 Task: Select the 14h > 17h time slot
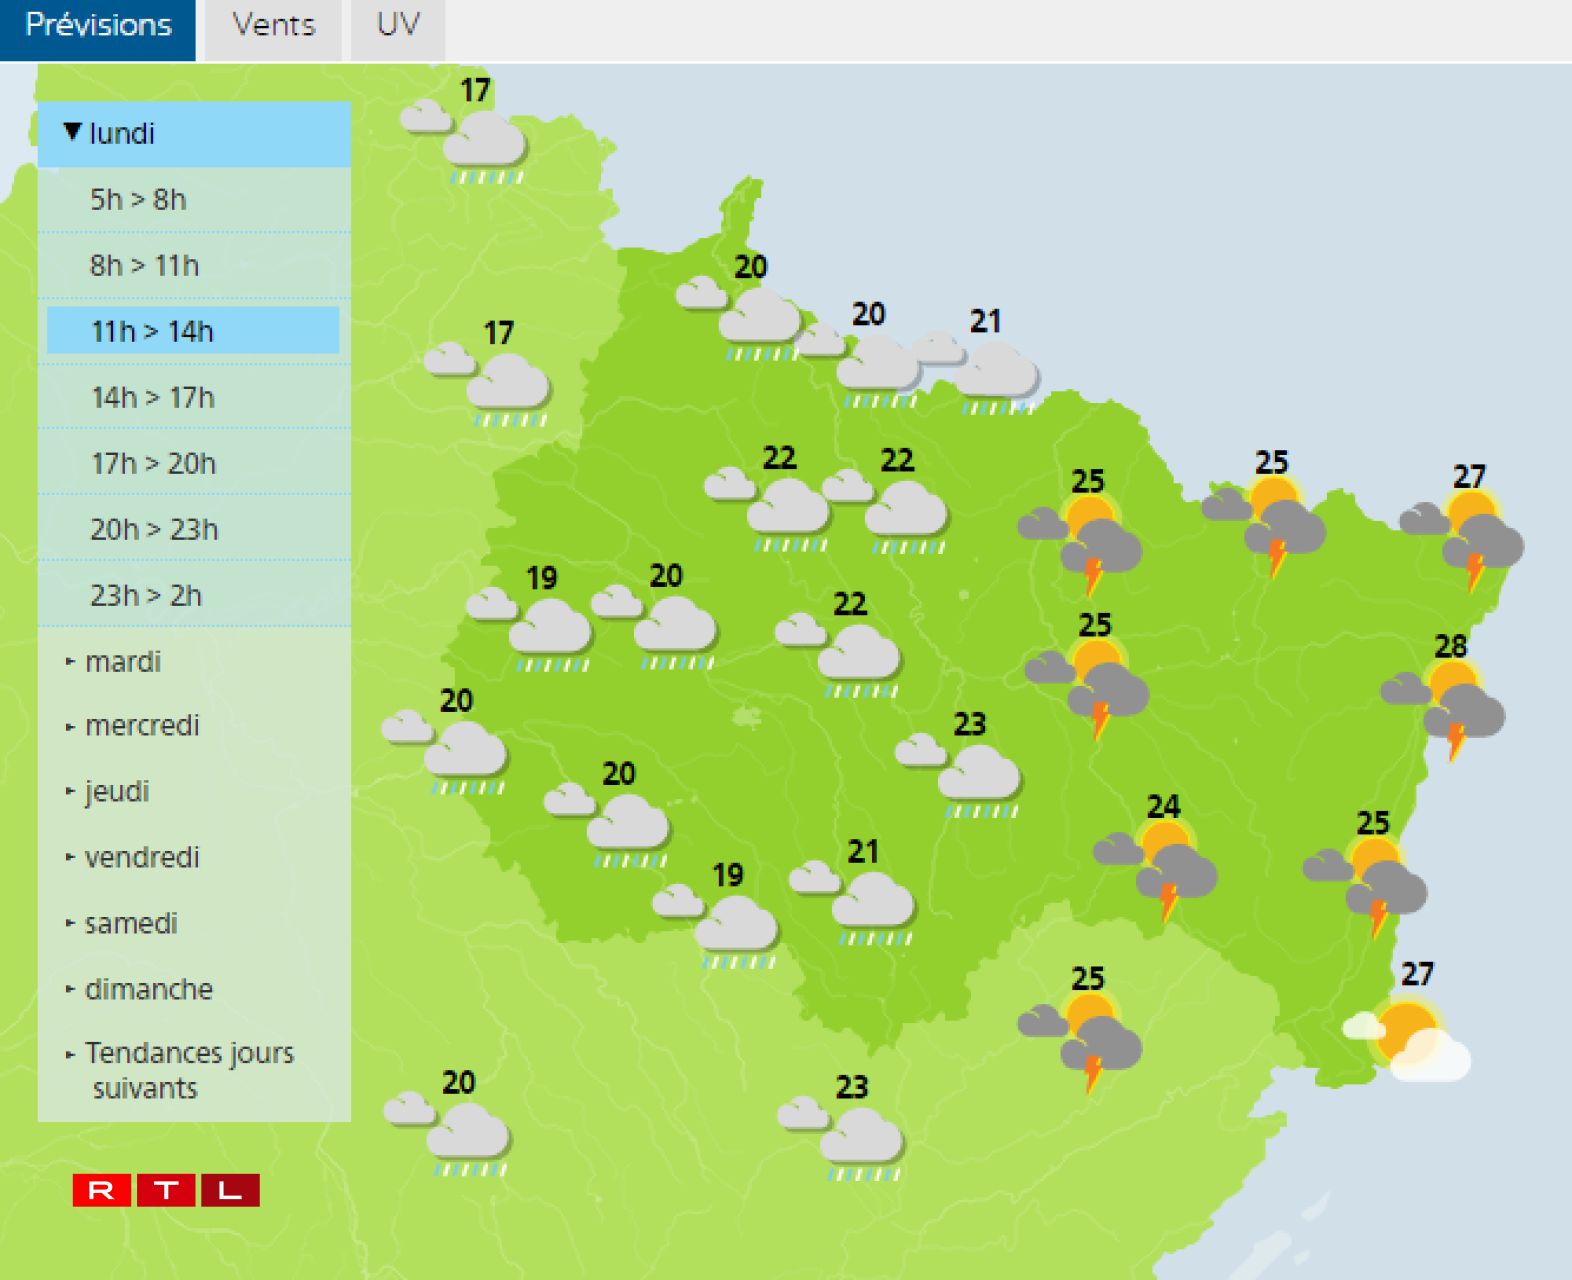pos(153,398)
